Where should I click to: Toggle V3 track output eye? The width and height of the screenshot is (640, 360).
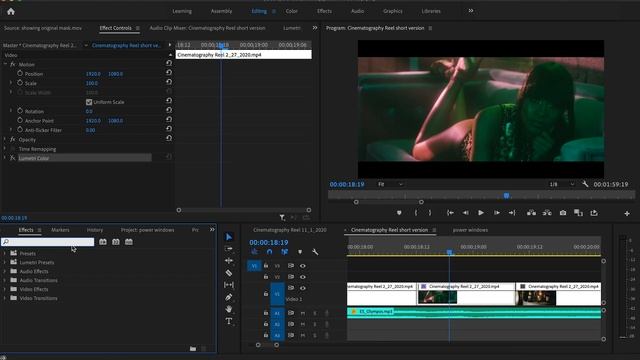click(x=302, y=266)
